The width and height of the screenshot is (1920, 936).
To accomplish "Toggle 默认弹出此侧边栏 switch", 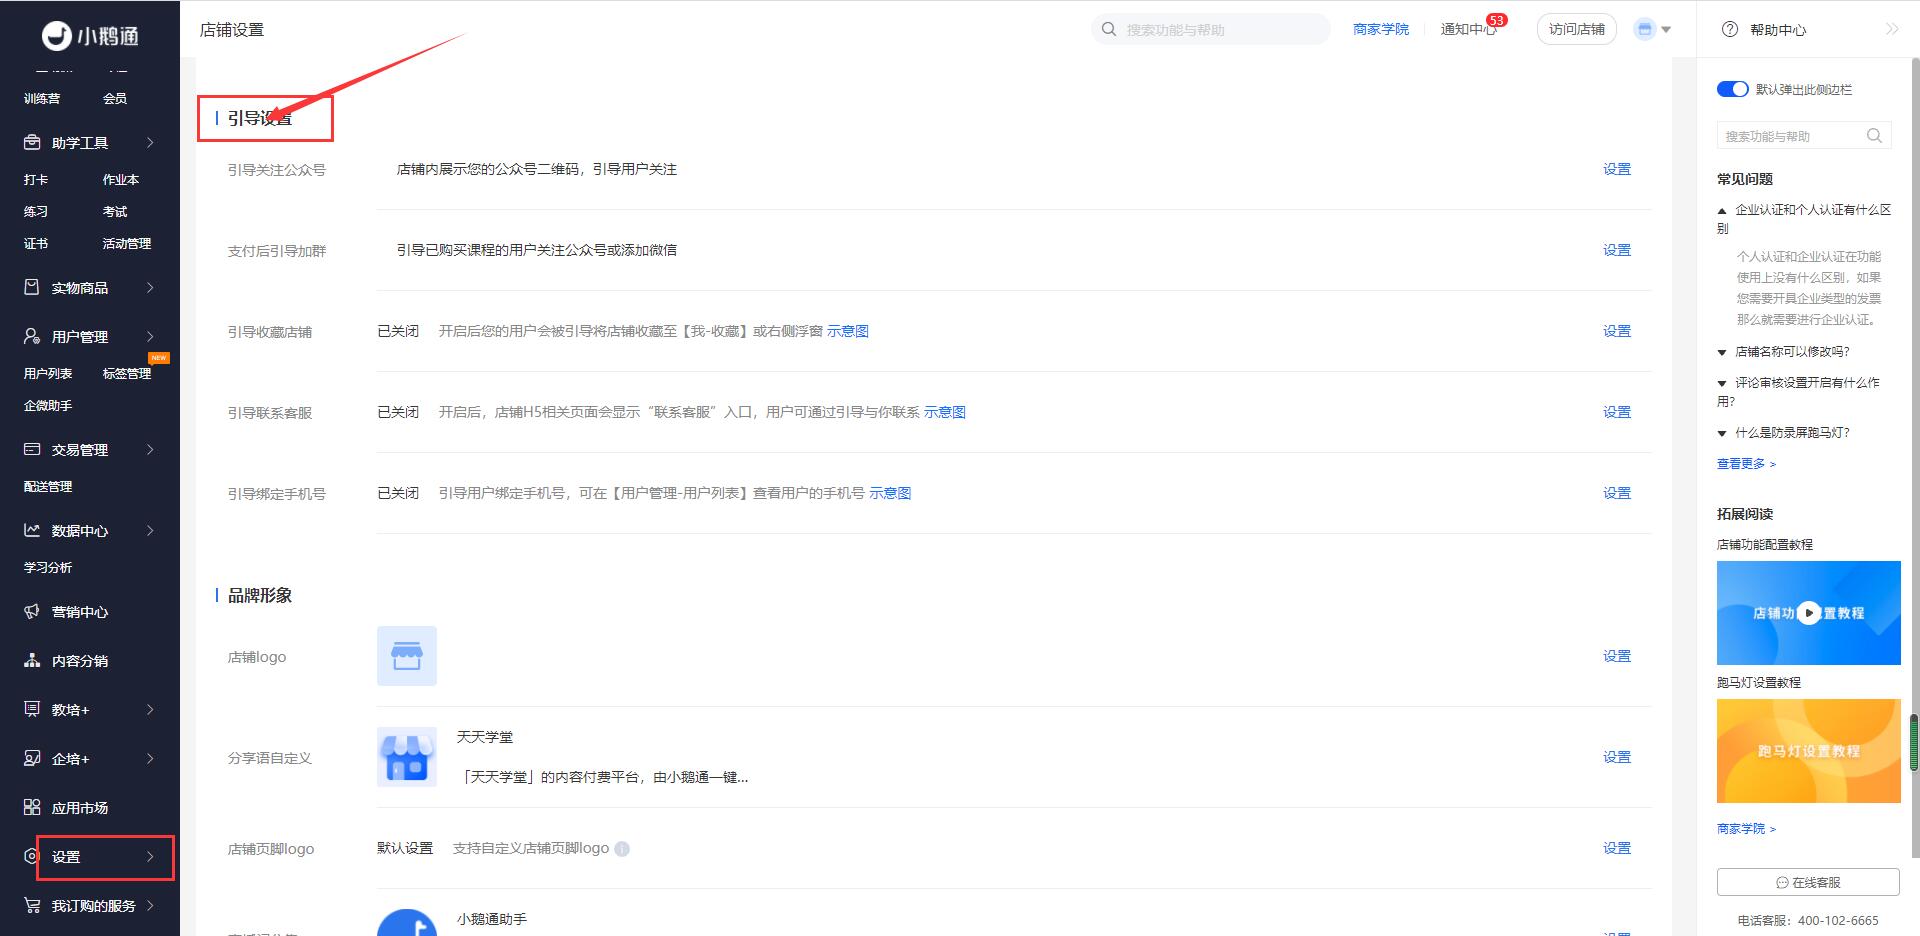I will [1732, 89].
